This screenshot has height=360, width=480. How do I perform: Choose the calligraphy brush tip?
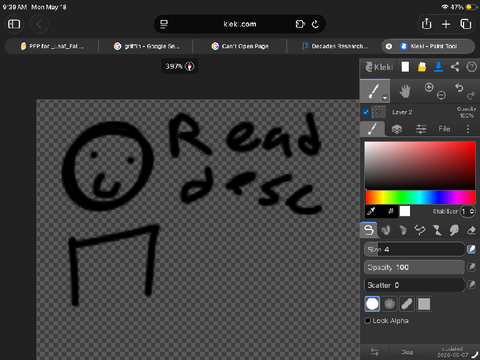(x=407, y=304)
